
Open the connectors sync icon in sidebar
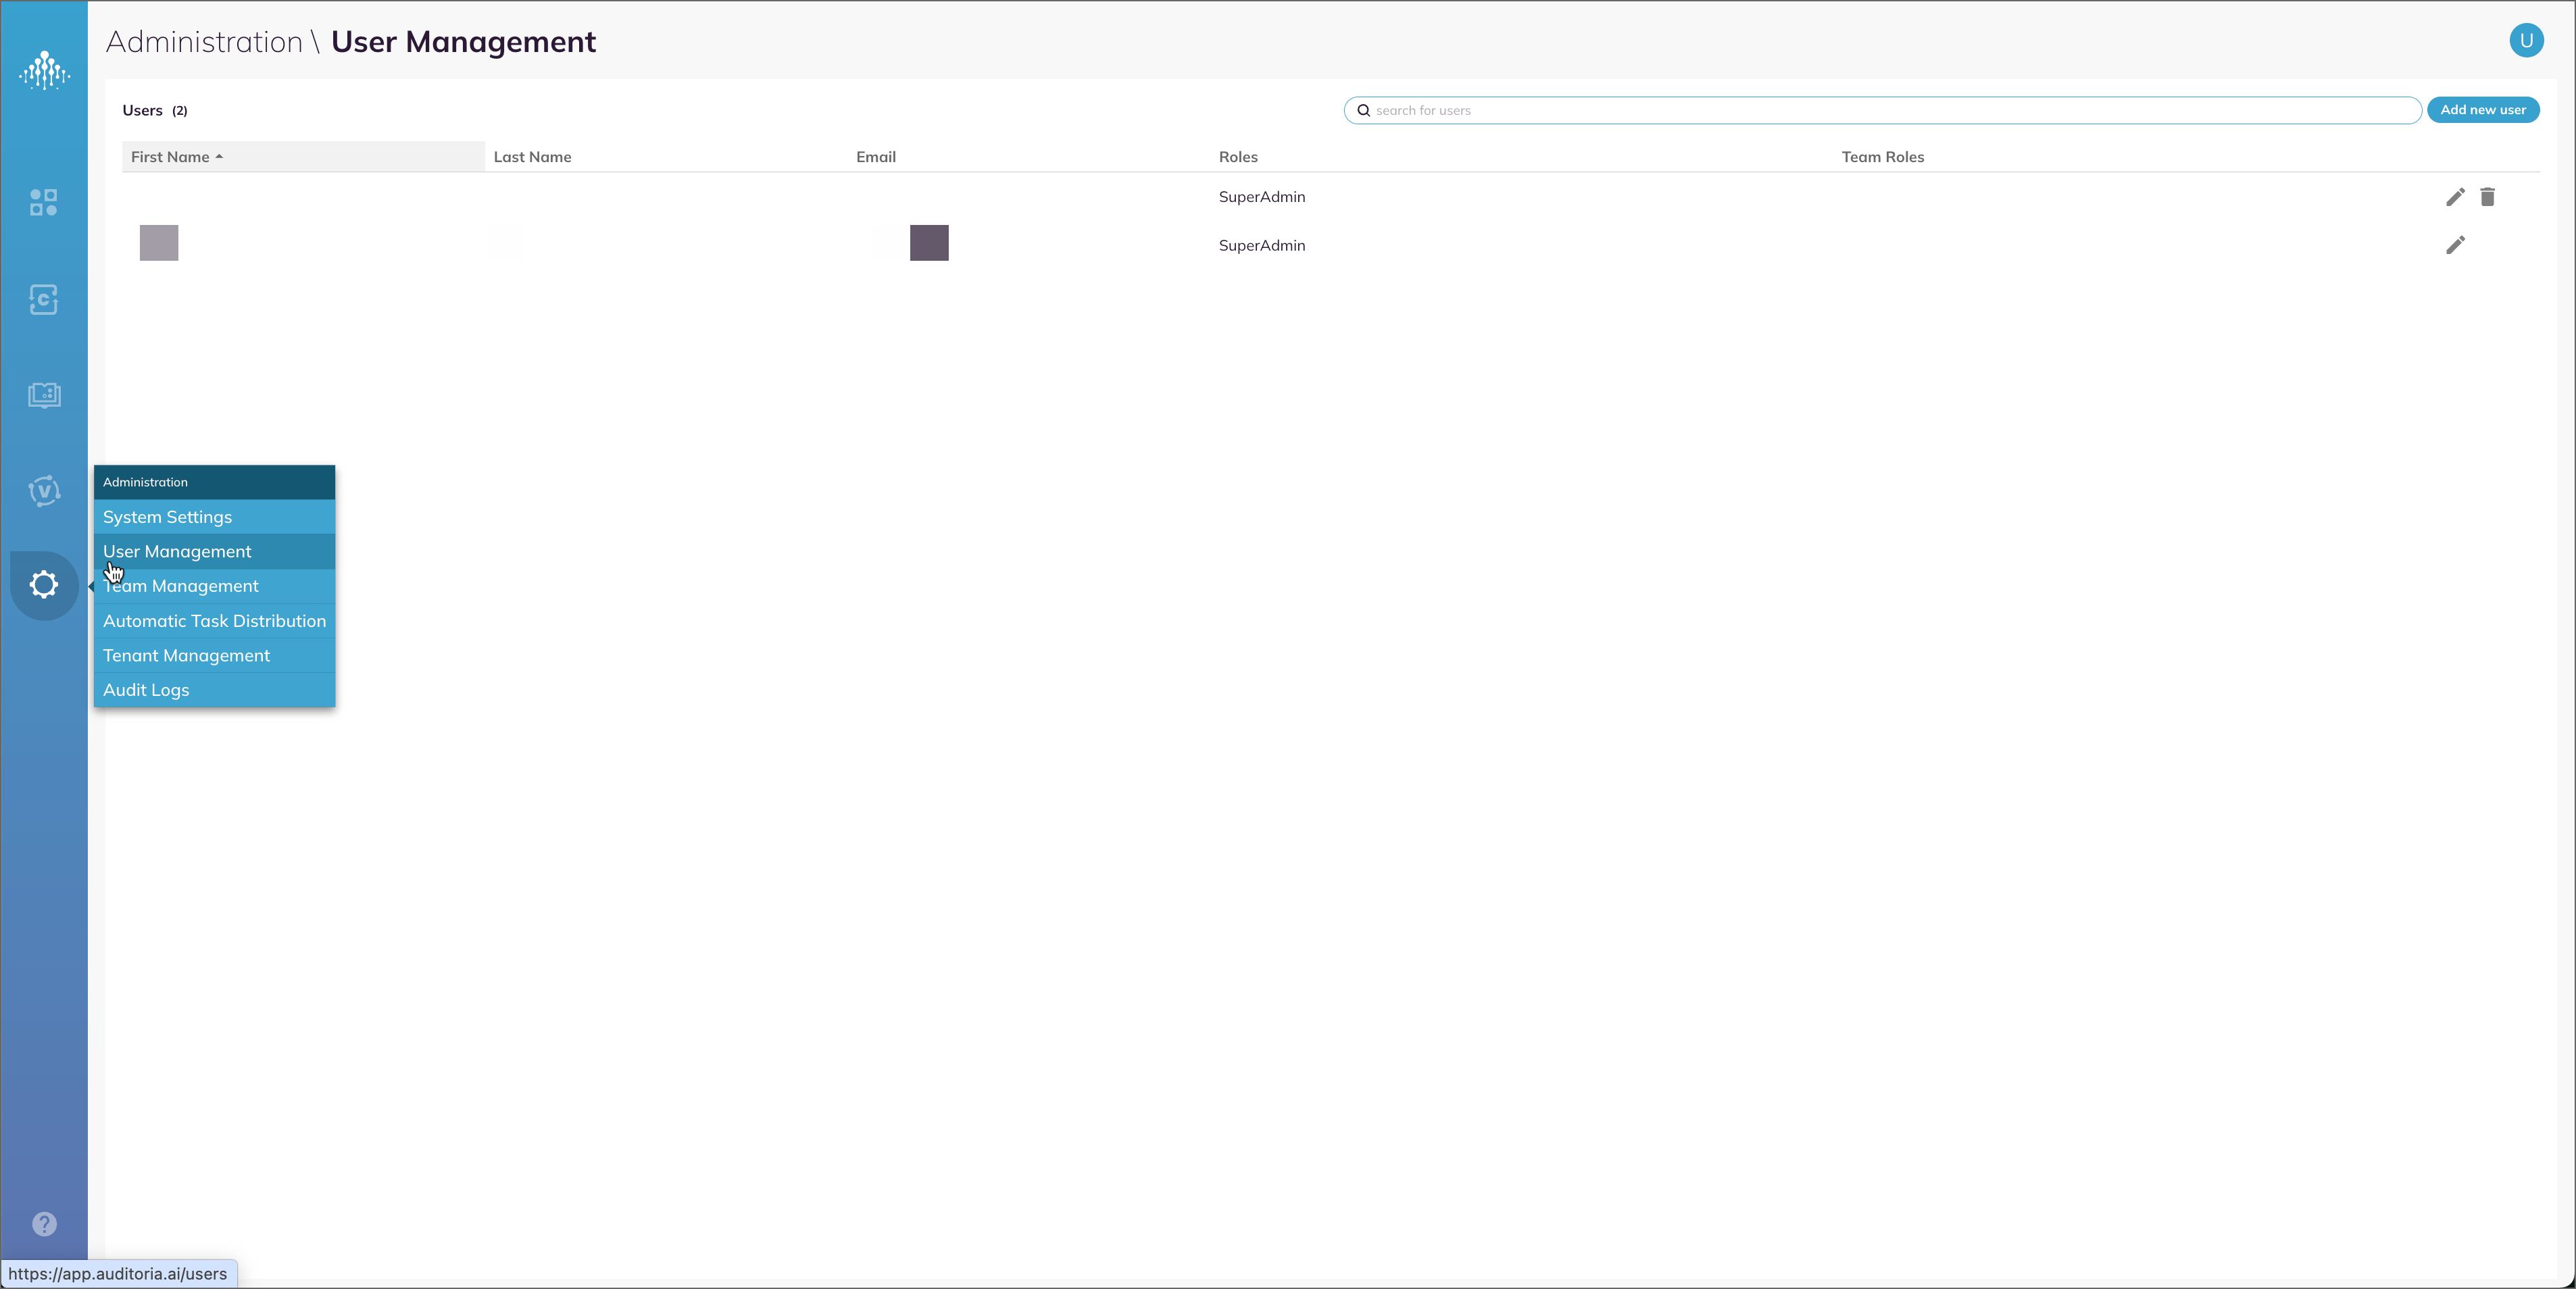[x=43, y=299]
